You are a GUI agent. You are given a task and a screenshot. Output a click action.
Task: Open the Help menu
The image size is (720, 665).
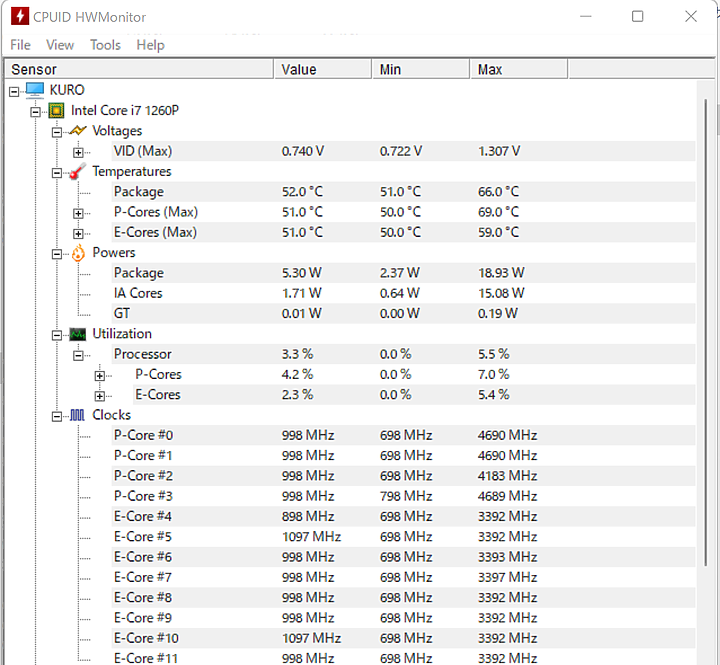(x=150, y=45)
